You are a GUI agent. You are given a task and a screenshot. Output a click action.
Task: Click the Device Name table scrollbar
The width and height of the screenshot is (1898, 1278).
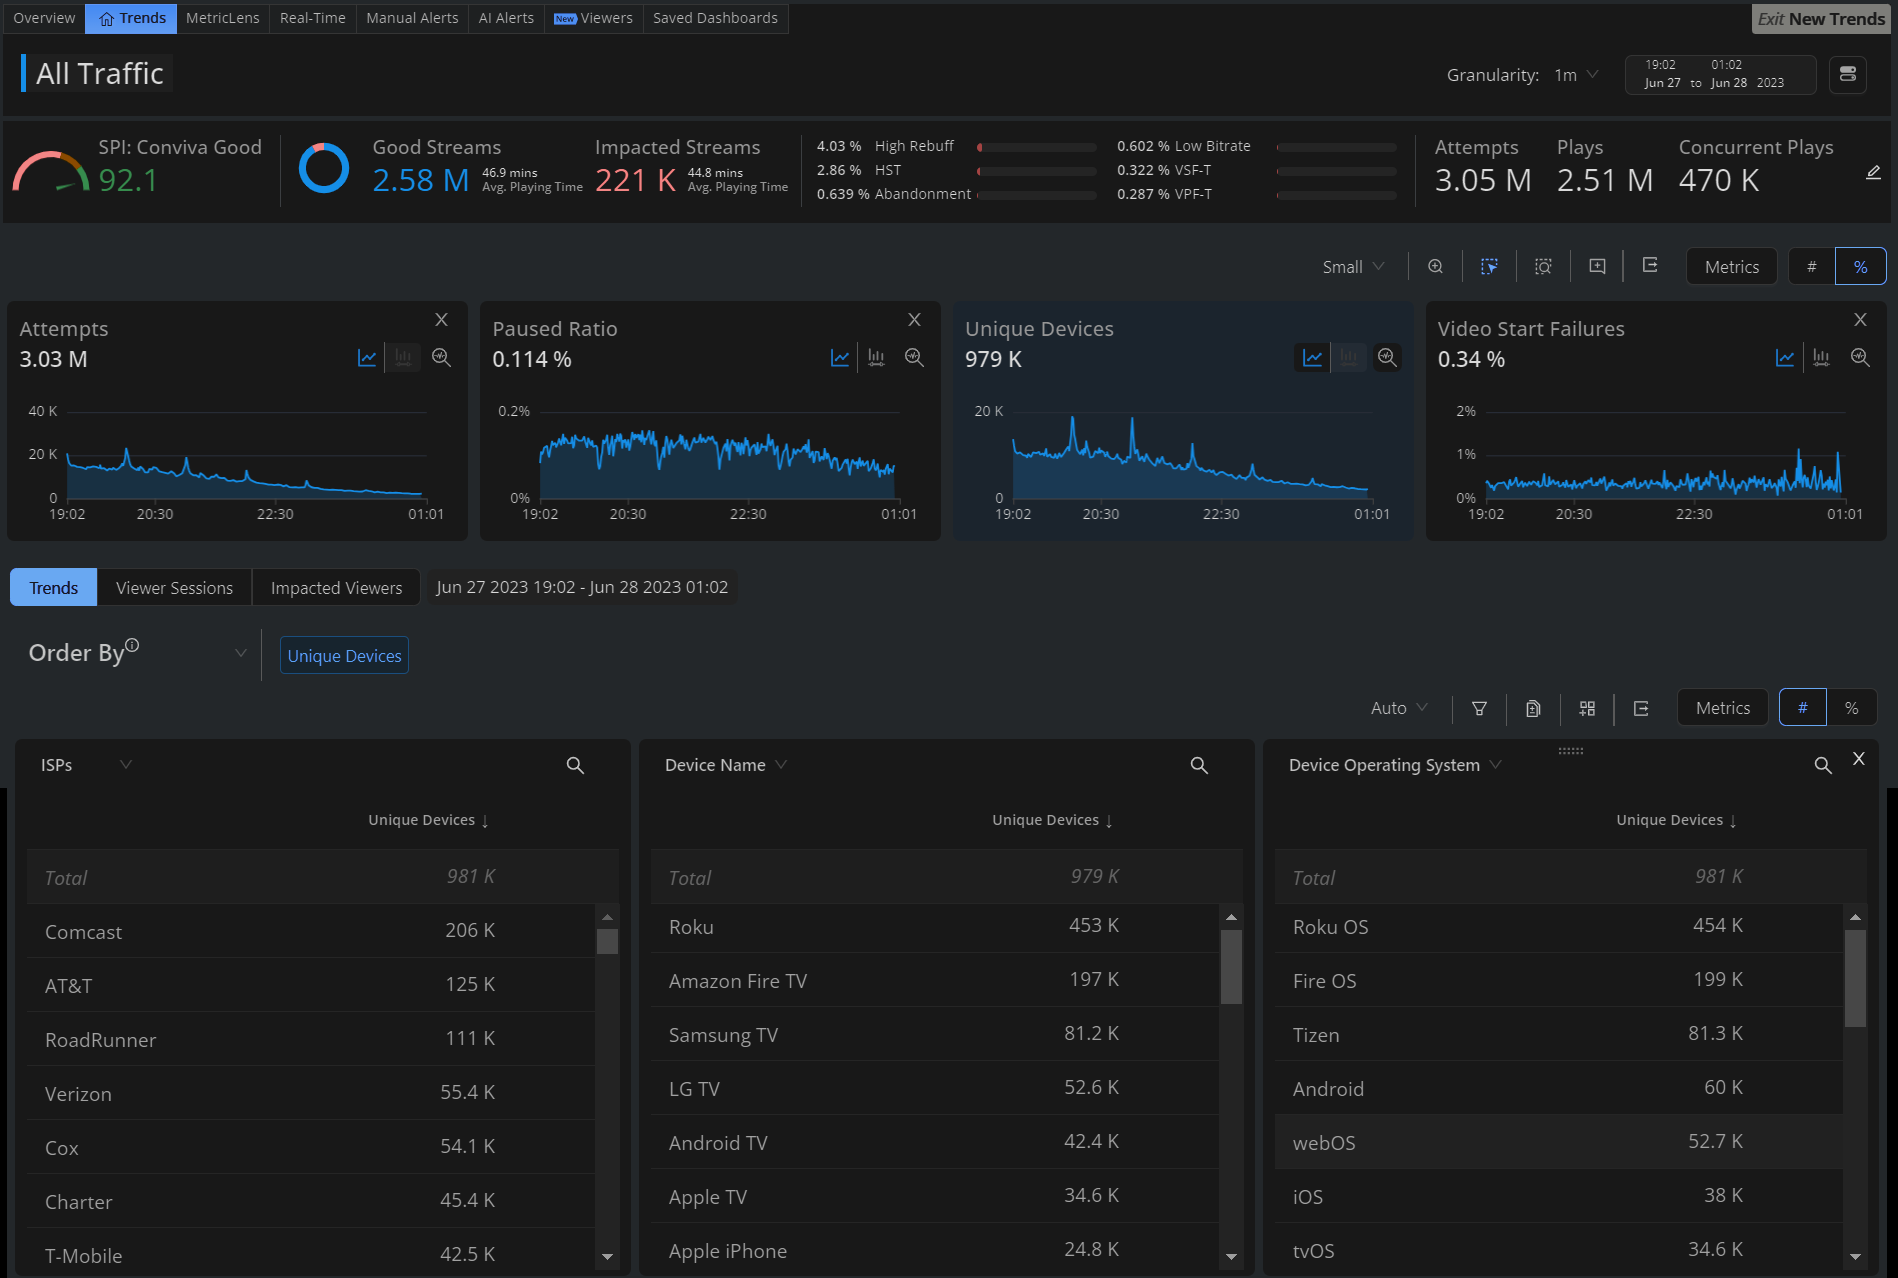coord(1231,965)
